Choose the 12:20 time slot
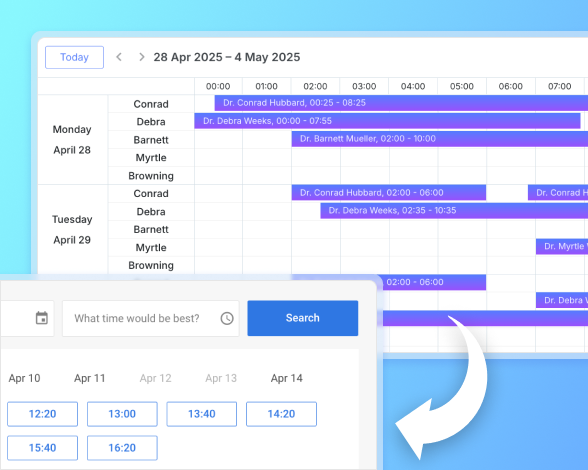The height and width of the screenshot is (470, 588). pos(42,414)
